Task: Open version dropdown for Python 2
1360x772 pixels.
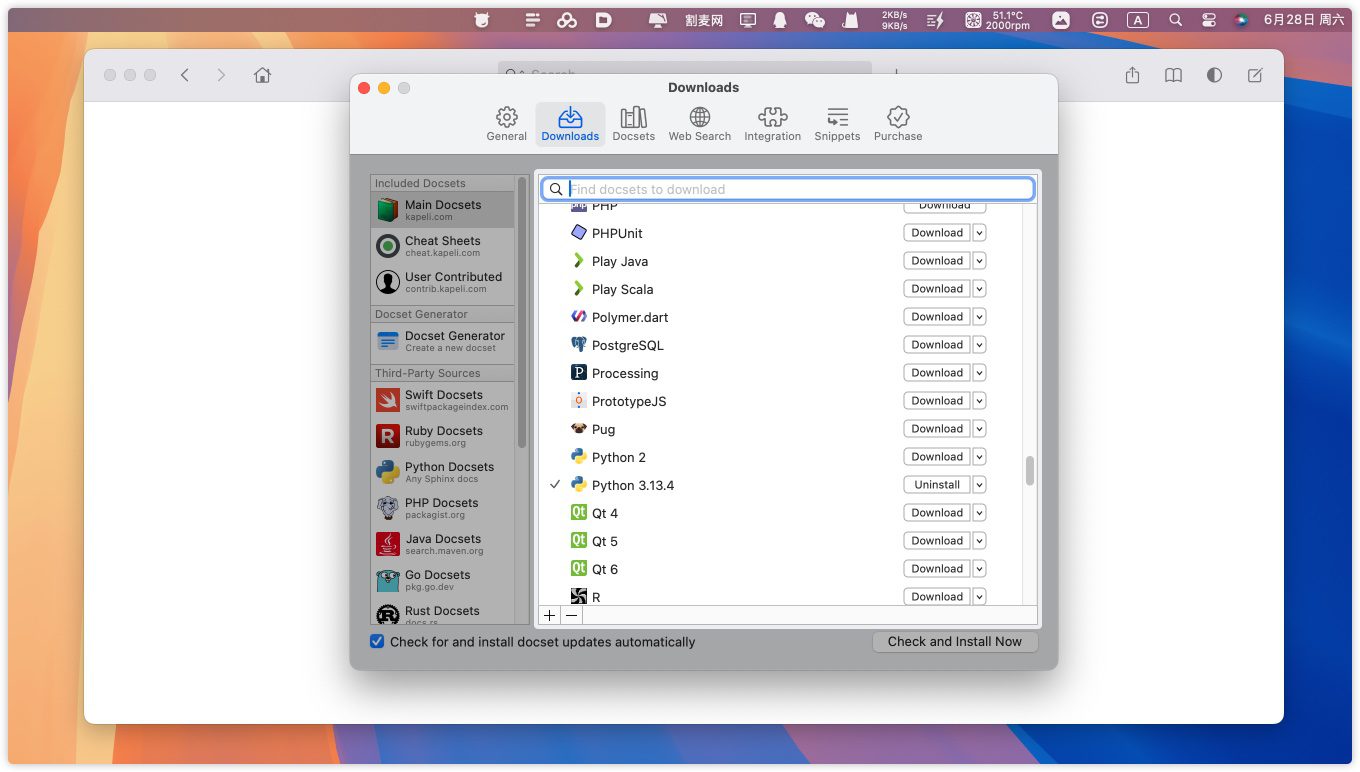Action: coord(979,456)
